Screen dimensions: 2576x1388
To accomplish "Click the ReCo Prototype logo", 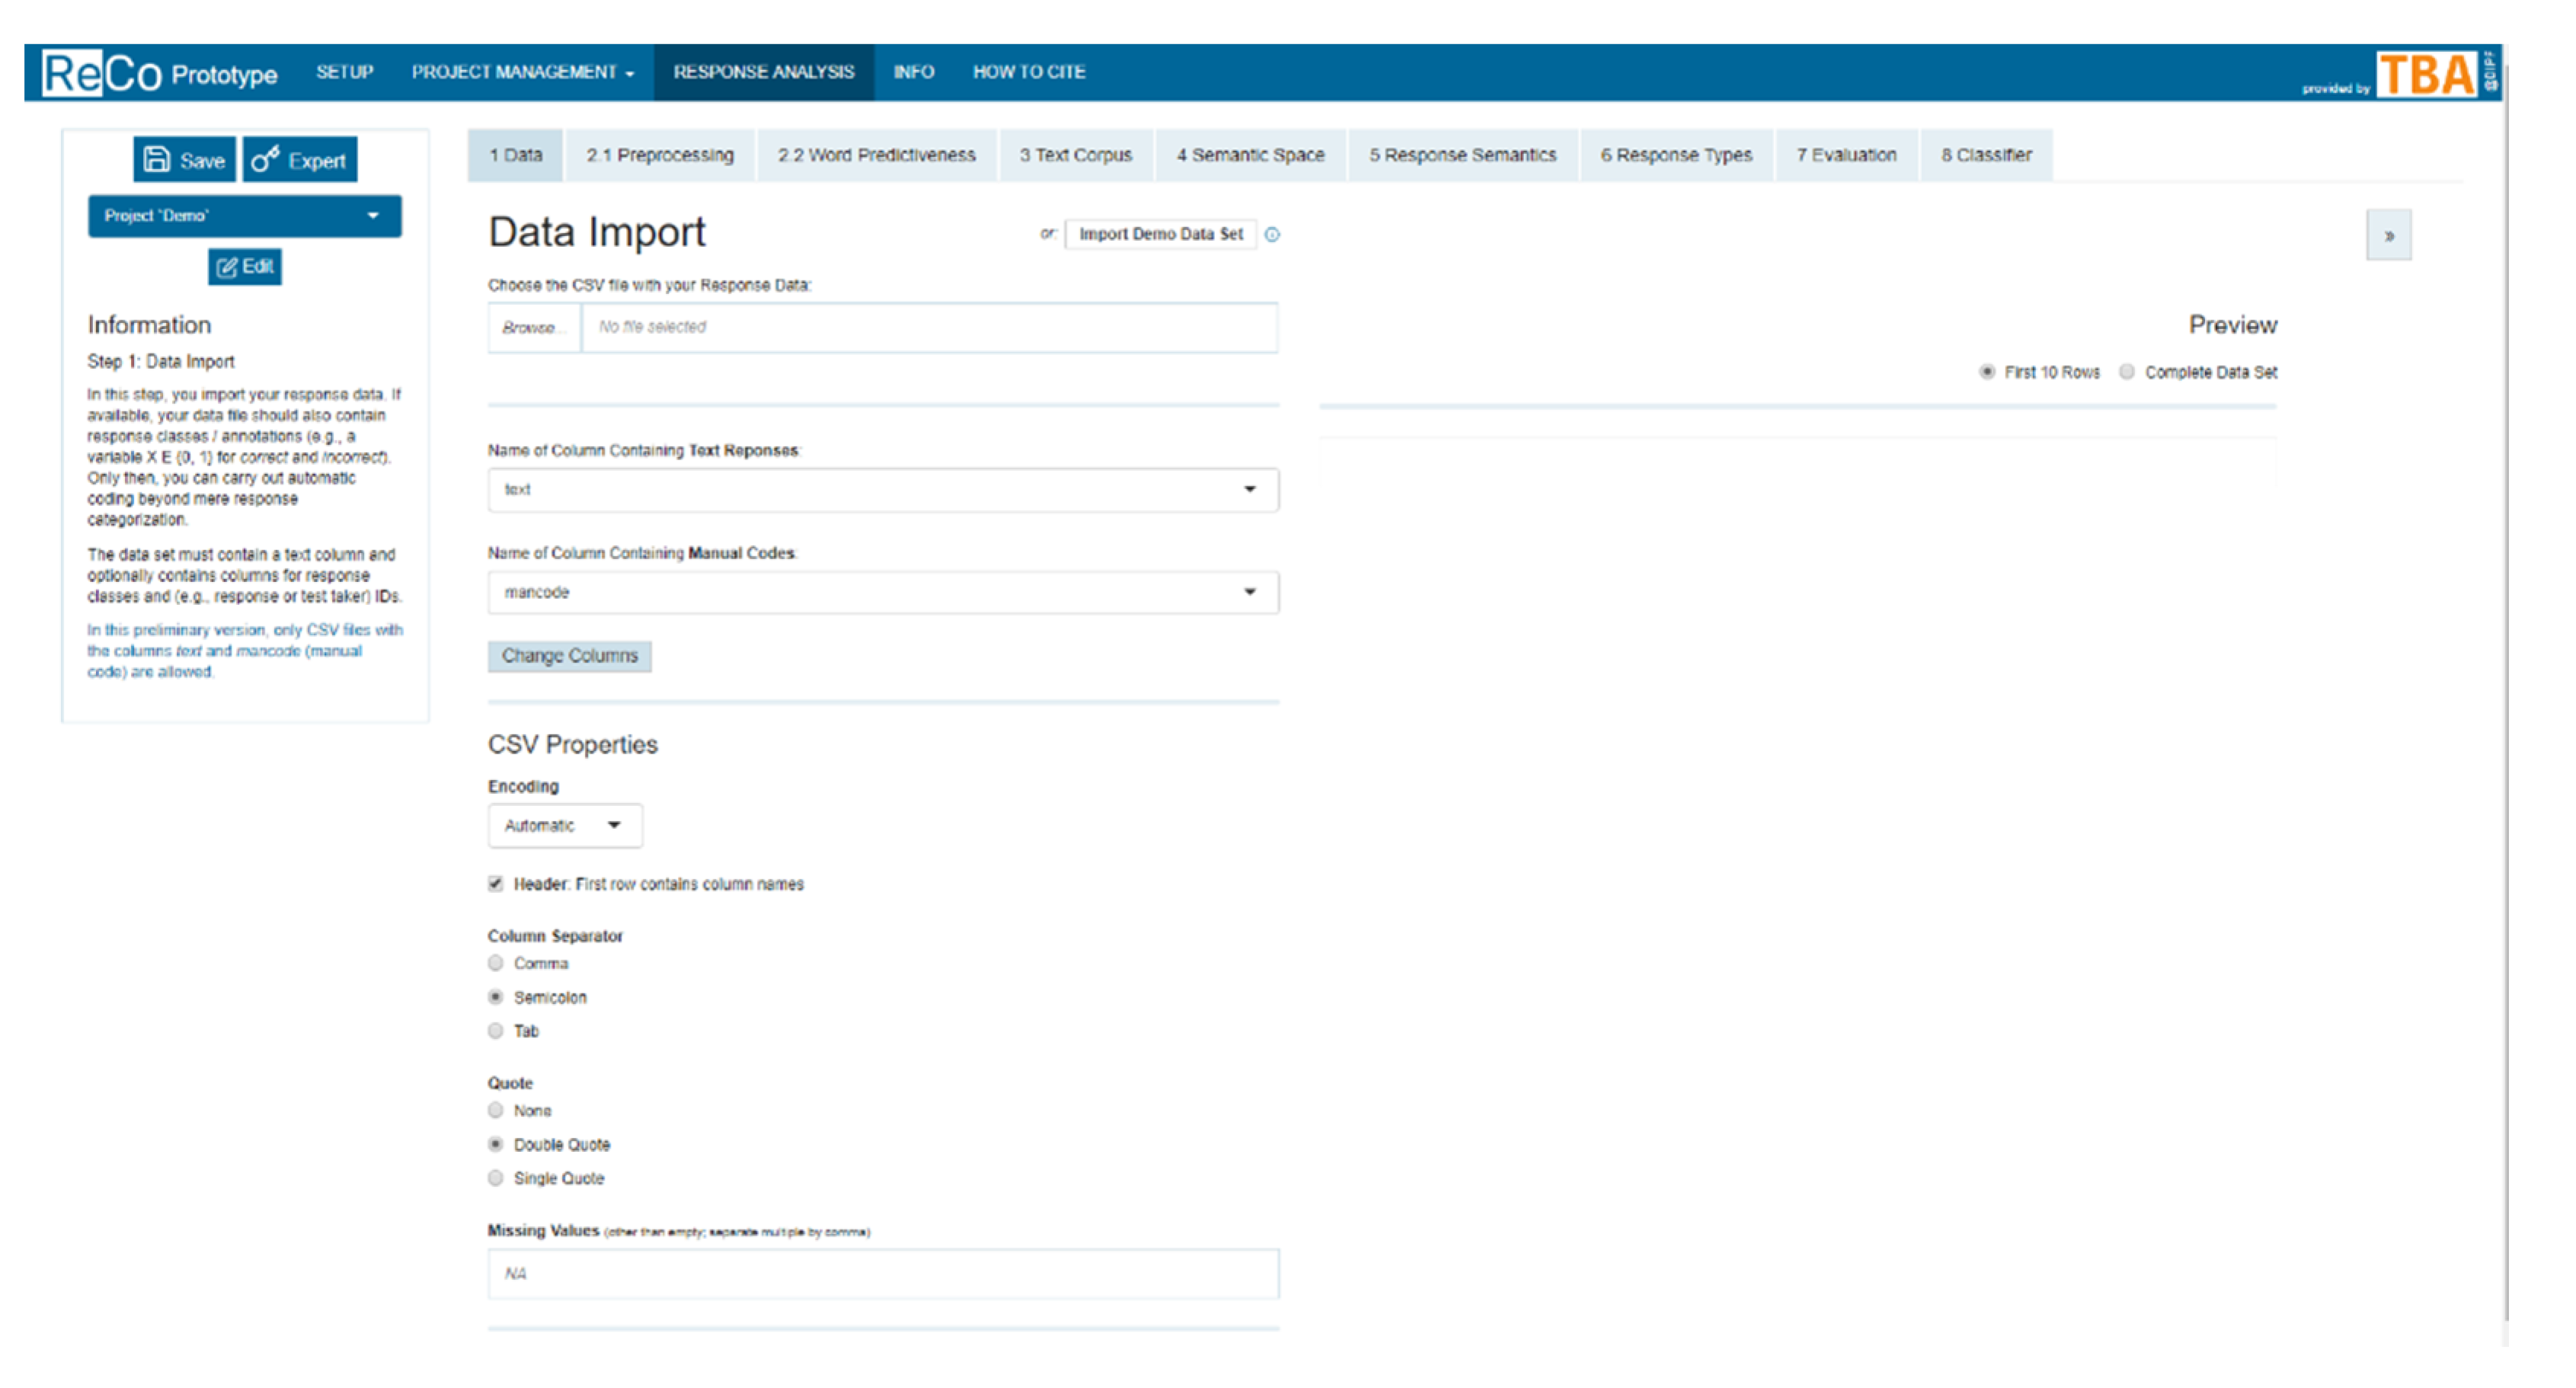I will click(159, 73).
